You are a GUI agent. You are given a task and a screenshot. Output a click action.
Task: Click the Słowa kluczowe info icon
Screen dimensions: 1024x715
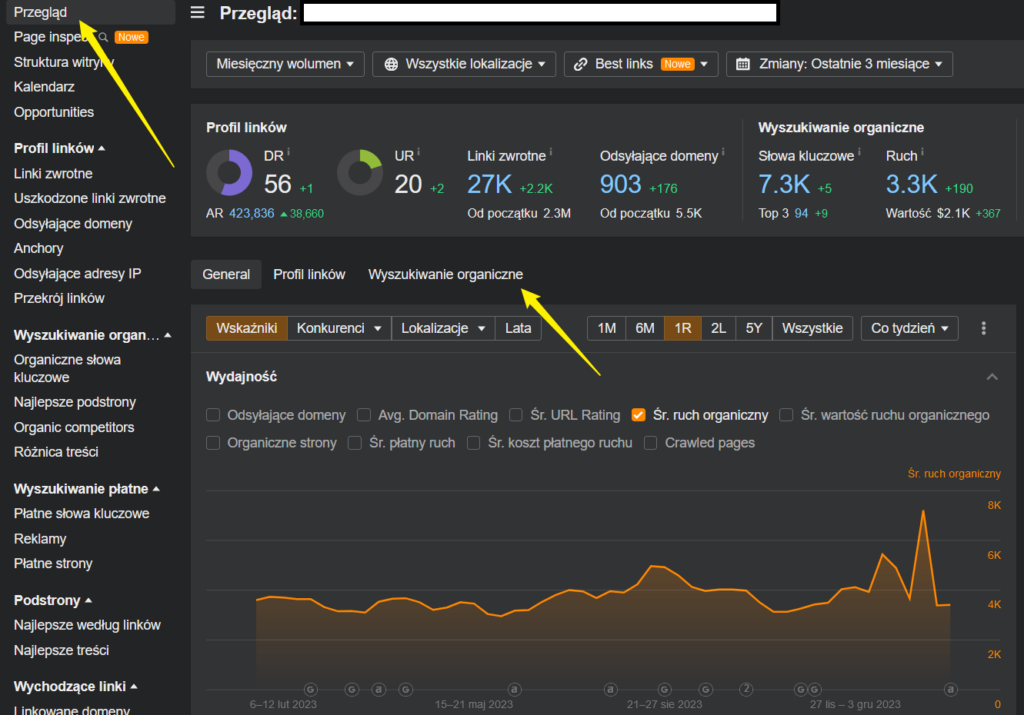(859, 152)
